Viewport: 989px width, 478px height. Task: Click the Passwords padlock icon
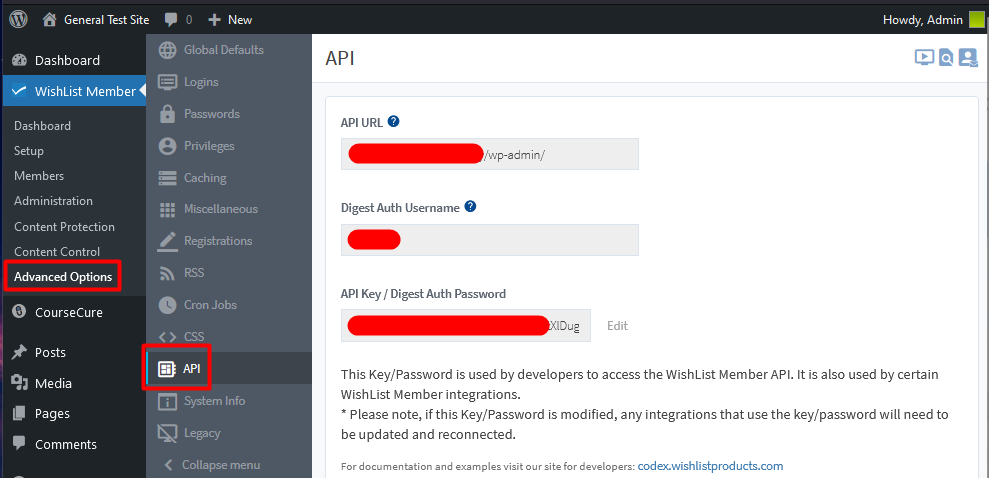pyautogui.click(x=167, y=114)
